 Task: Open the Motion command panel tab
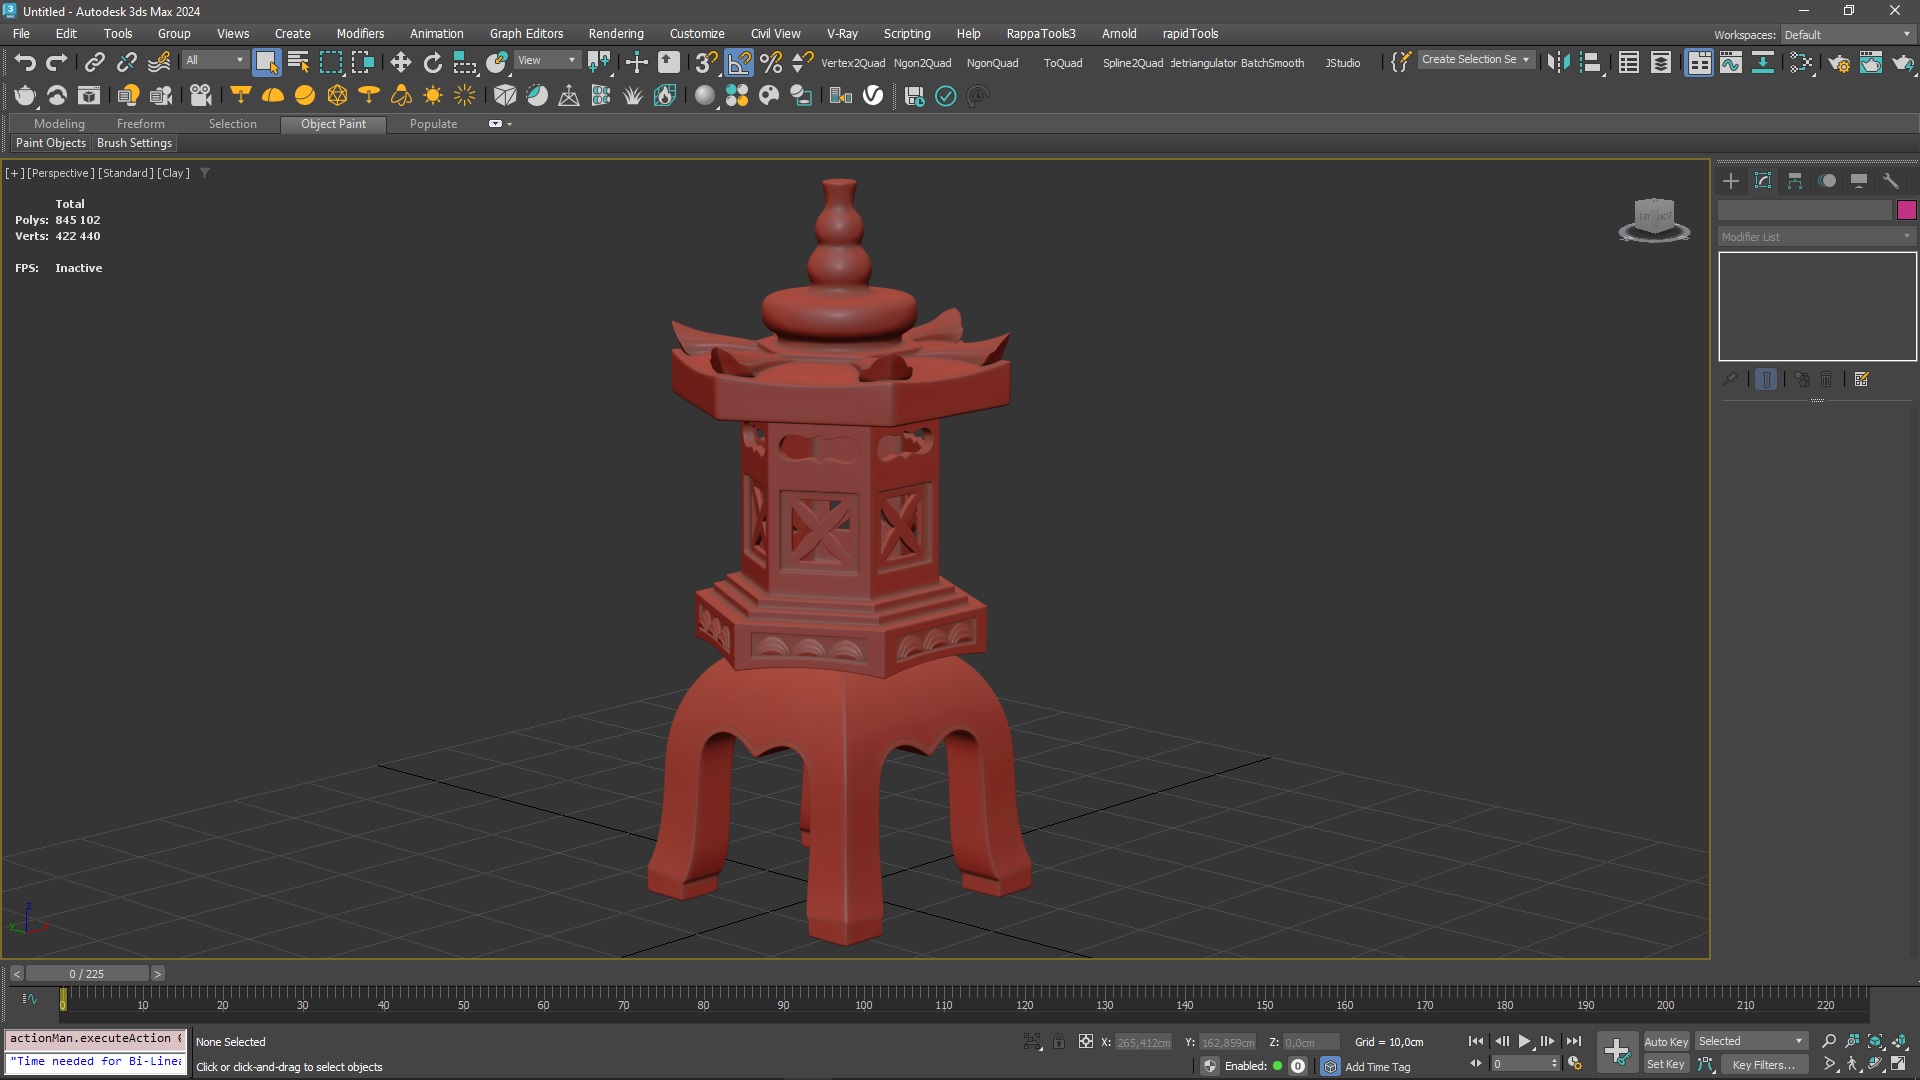coord(1827,181)
